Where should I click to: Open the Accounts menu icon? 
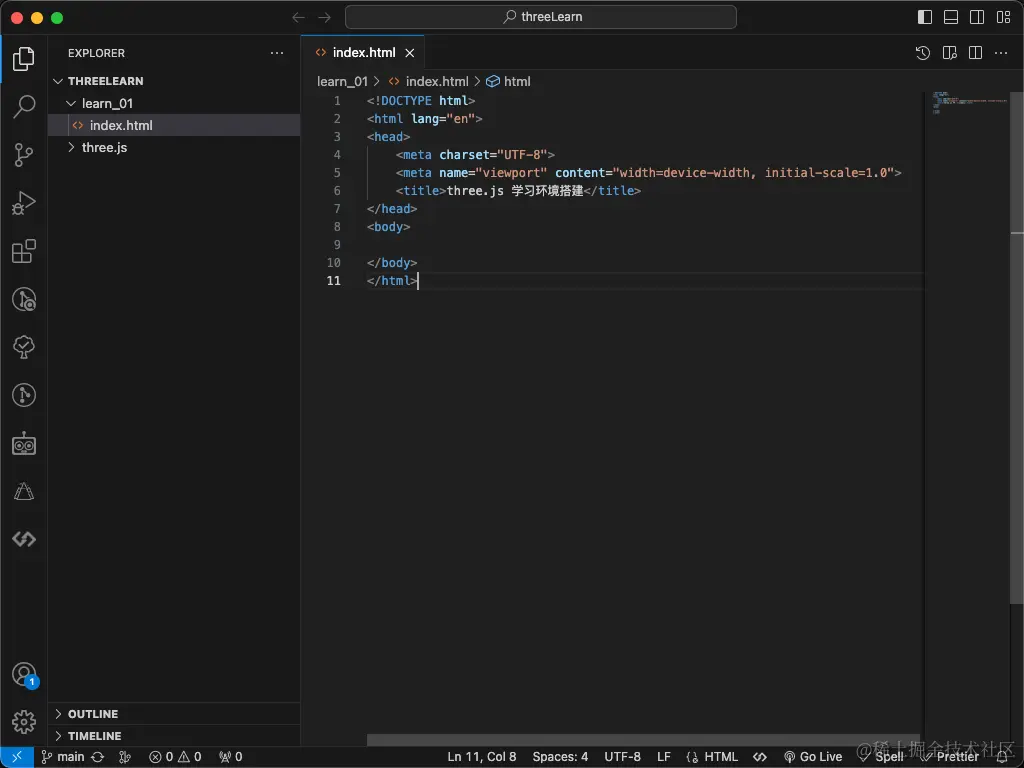pos(24,674)
